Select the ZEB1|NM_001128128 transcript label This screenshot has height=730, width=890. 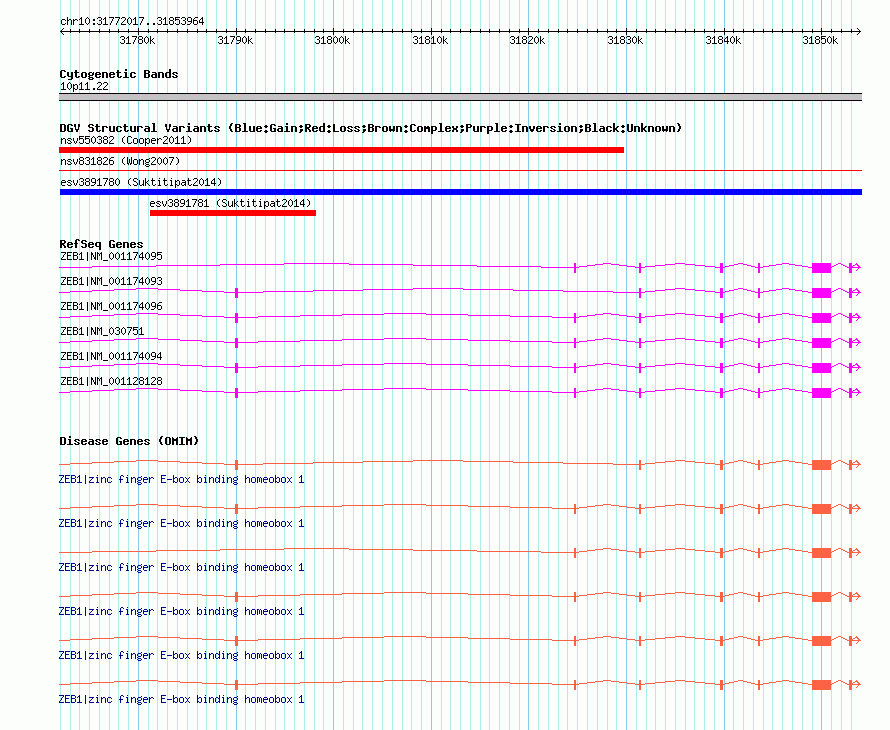pyautogui.click(x=111, y=381)
